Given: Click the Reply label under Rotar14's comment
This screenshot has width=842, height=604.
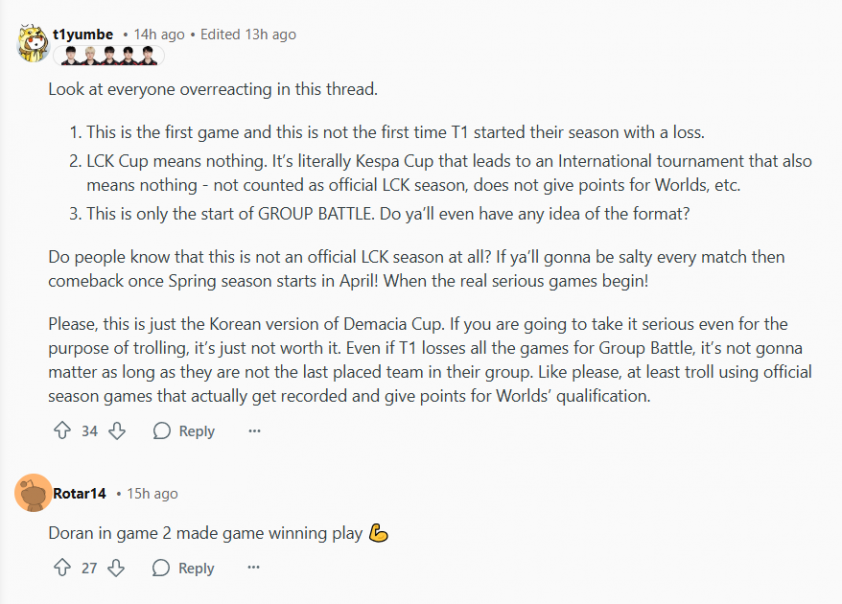Looking at the screenshot, I should pyautogui.click(x=196, y=568).
